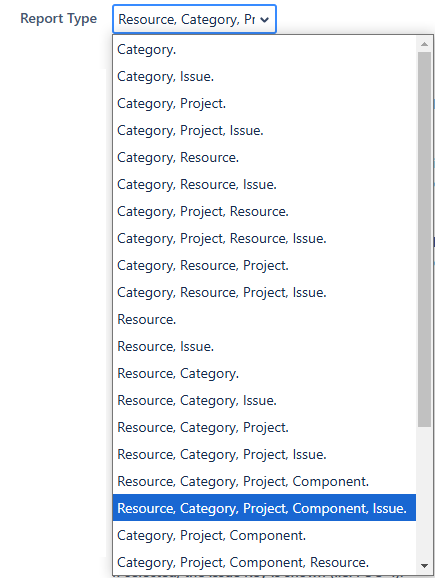Pick 'Category, Project, Issue.' option

[264, 130]
